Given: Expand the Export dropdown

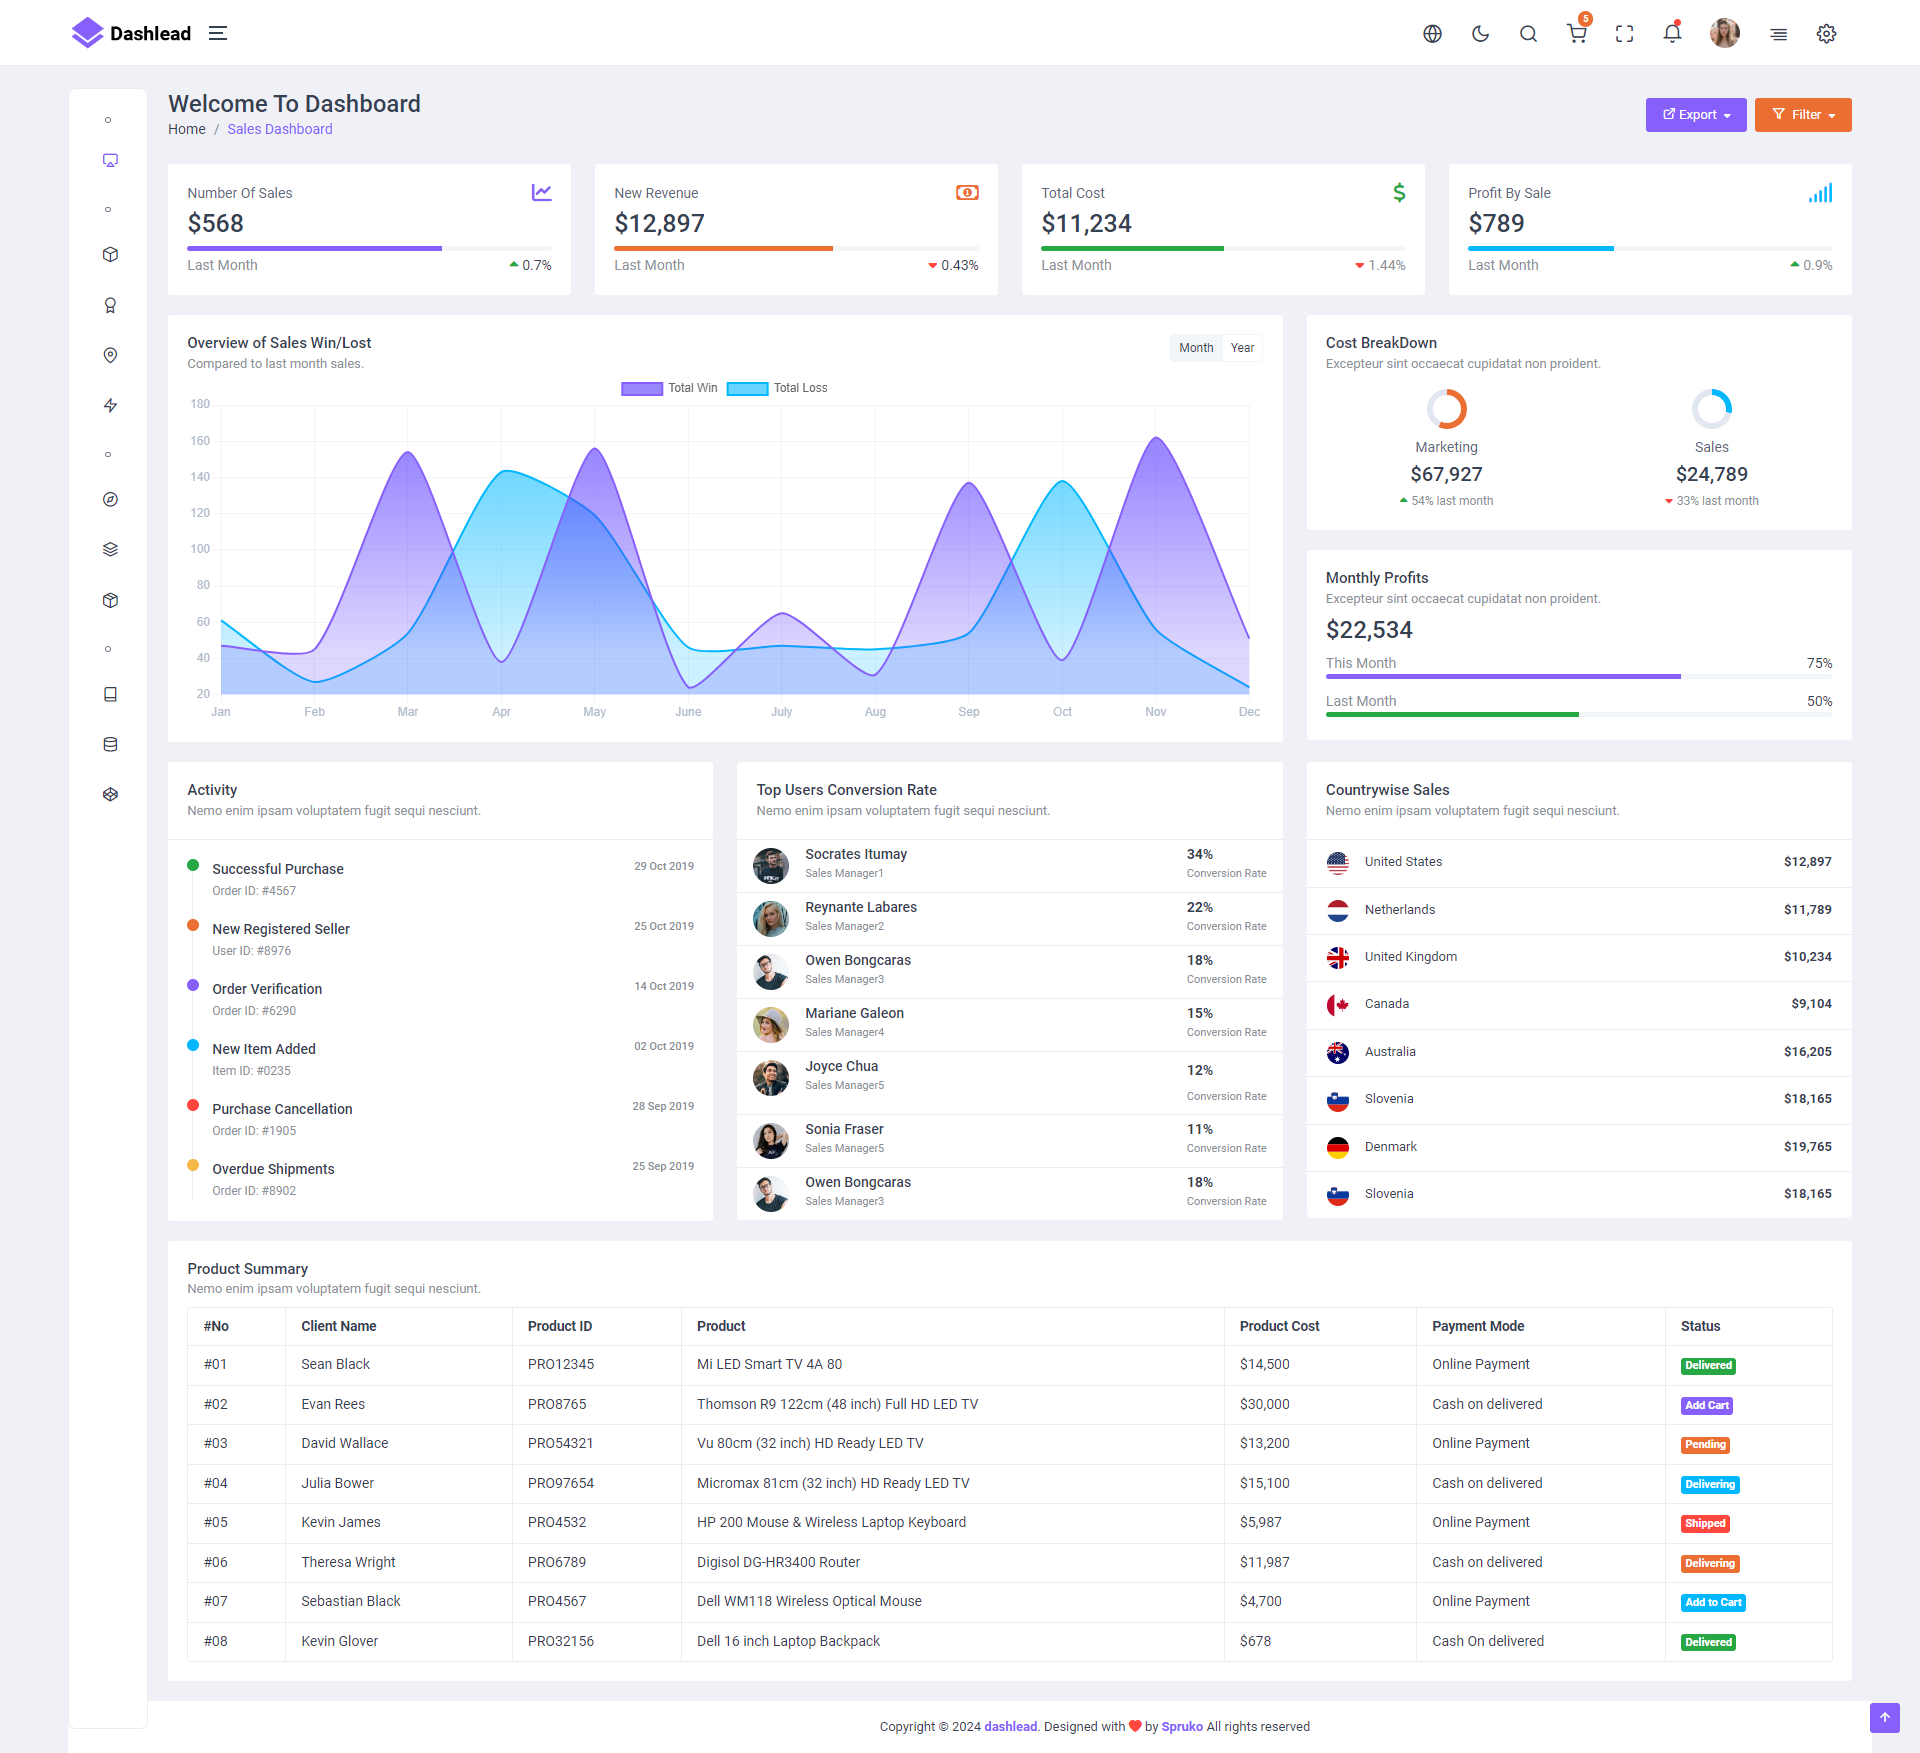Looking at the screenshot, I should tap(1695, 115).
